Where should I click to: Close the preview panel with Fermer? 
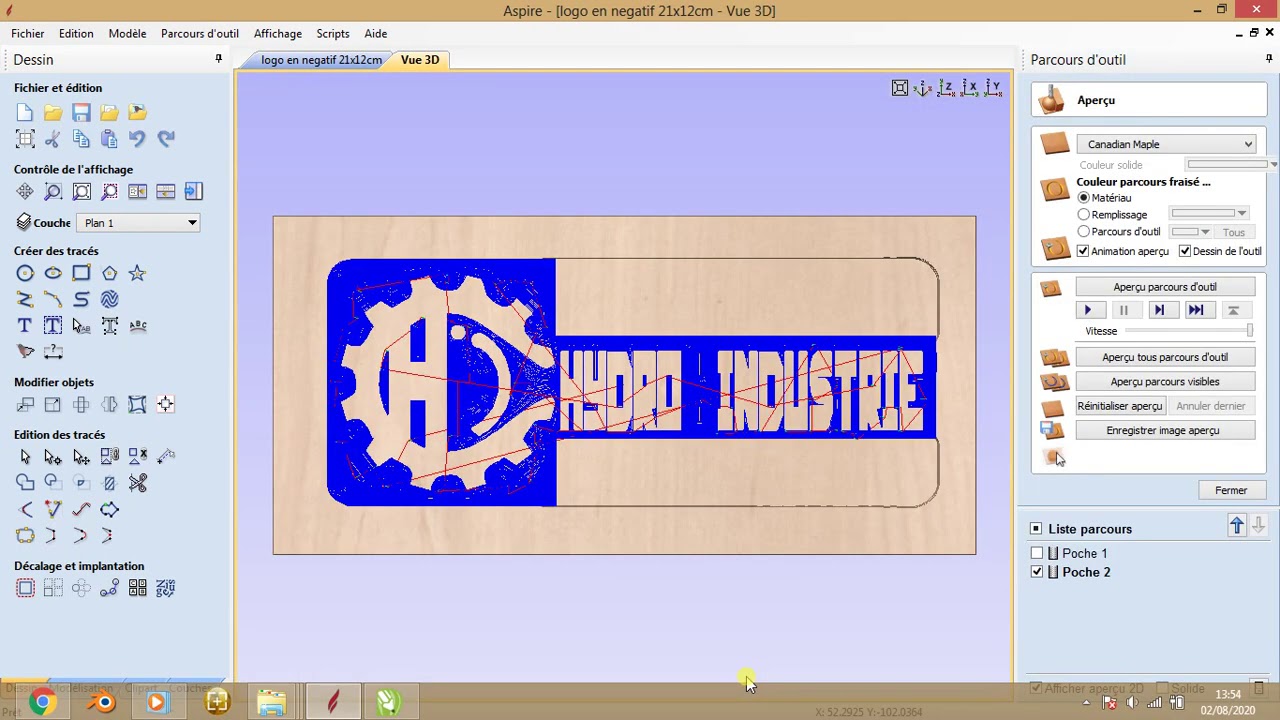click(x=1231, y=490)
